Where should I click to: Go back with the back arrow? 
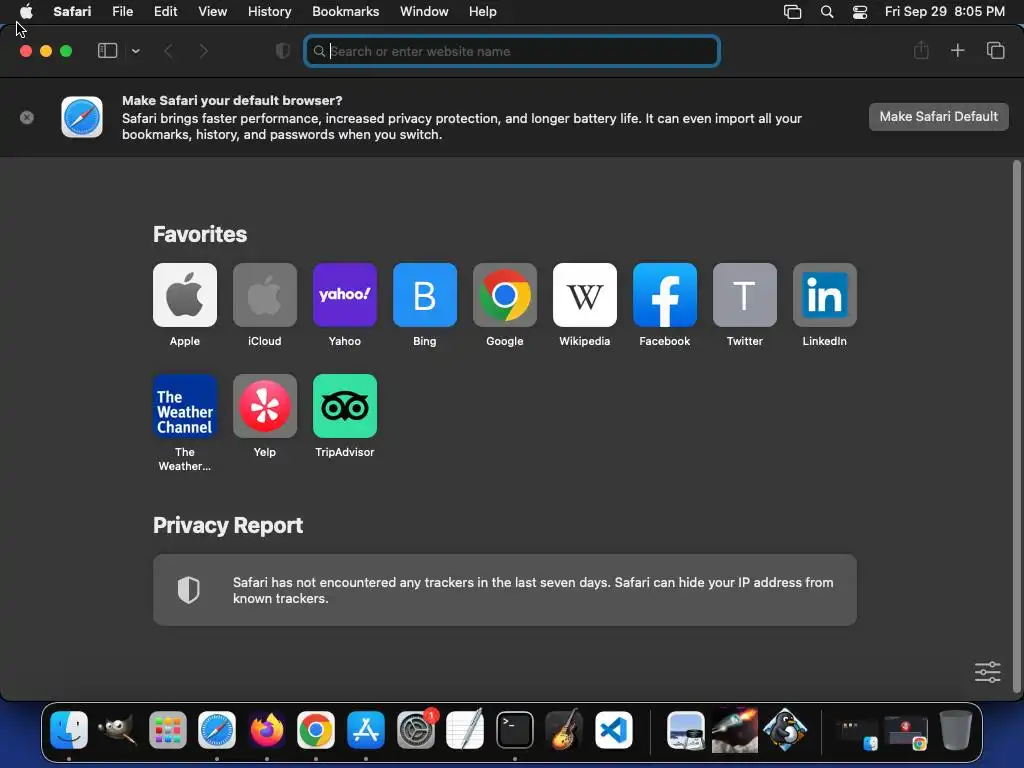click(168, 51)
